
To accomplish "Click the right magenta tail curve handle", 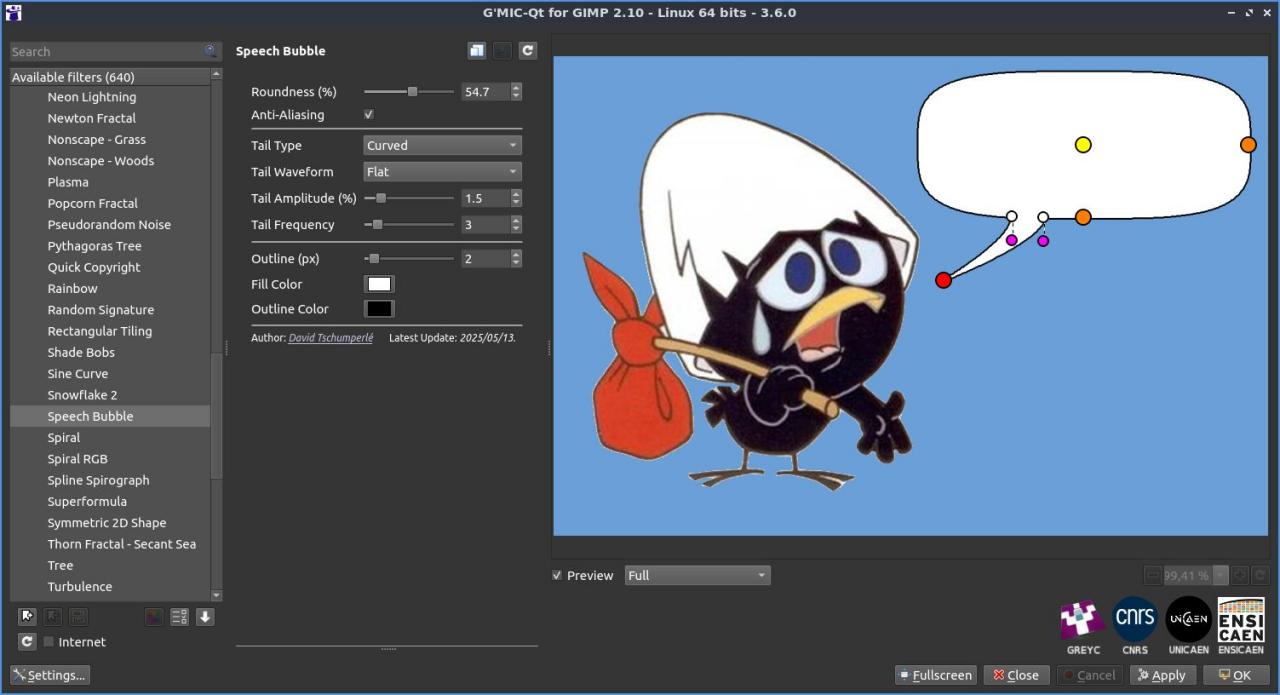I will (1043, 241).
